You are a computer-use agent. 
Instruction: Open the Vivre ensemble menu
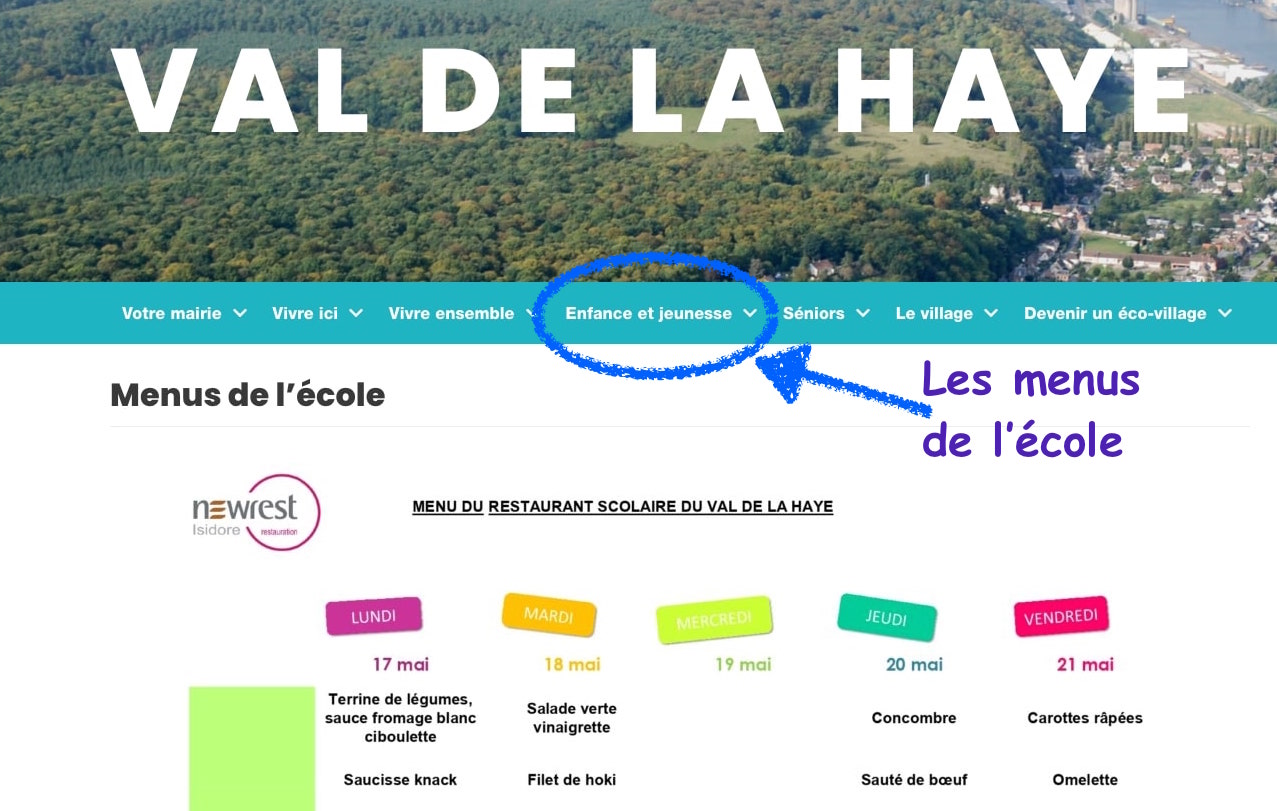(x=451, y=313)
